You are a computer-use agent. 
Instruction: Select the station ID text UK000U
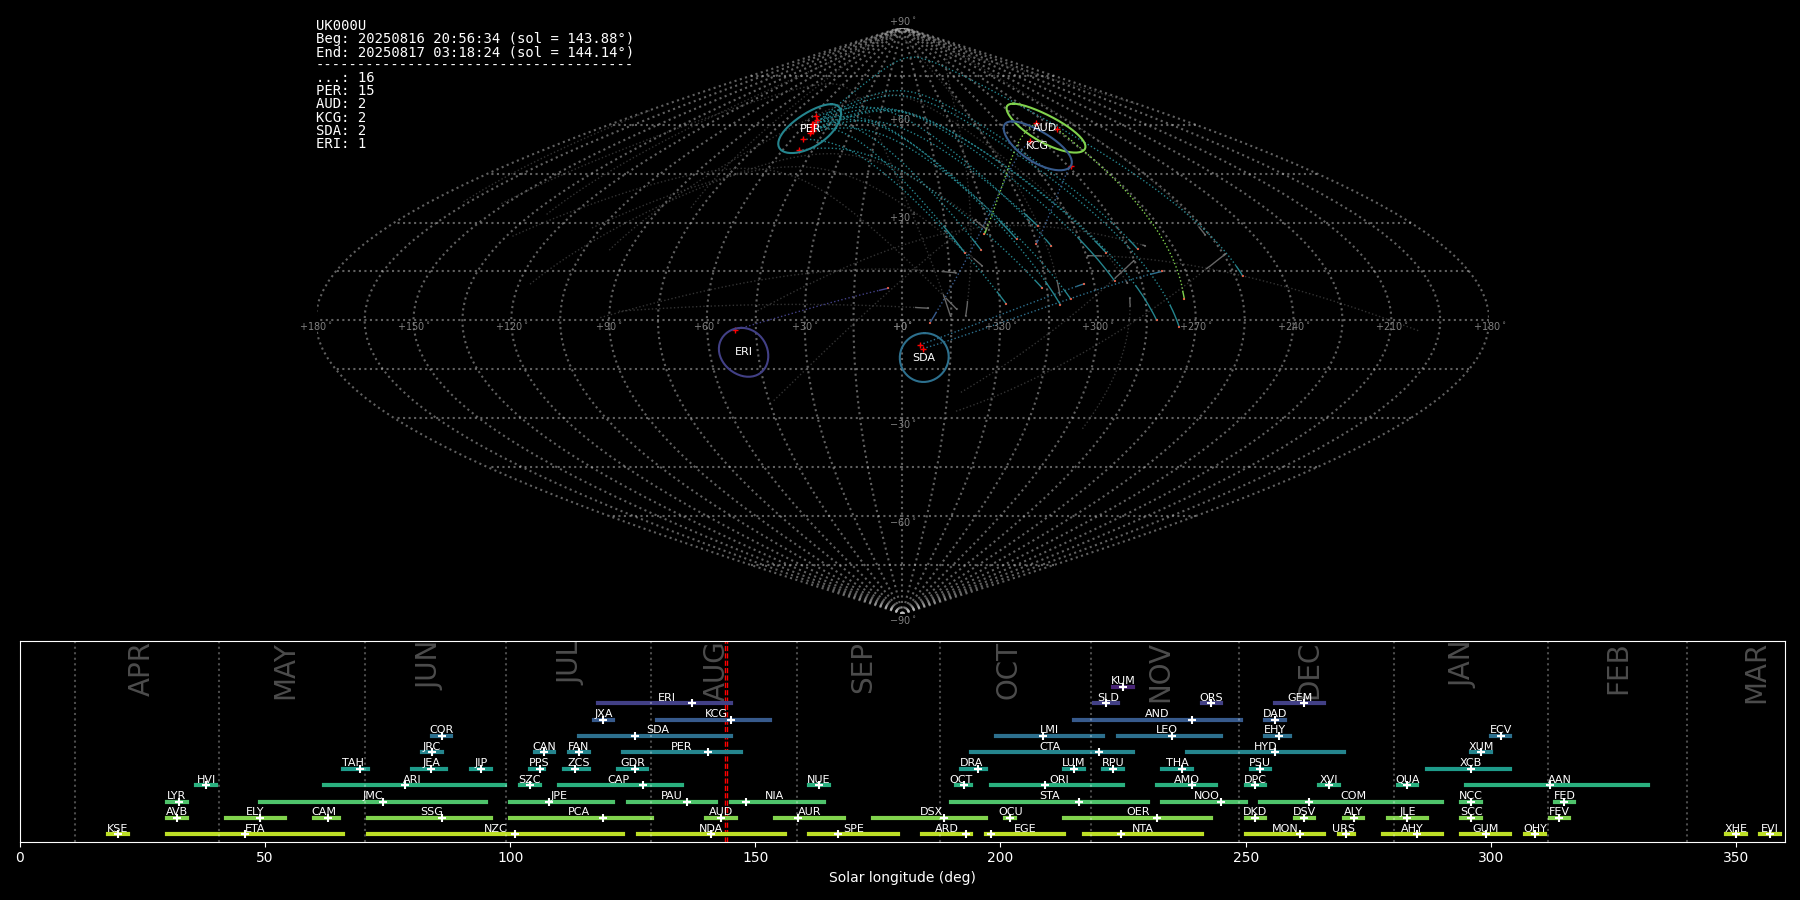[x=341, y=26]
